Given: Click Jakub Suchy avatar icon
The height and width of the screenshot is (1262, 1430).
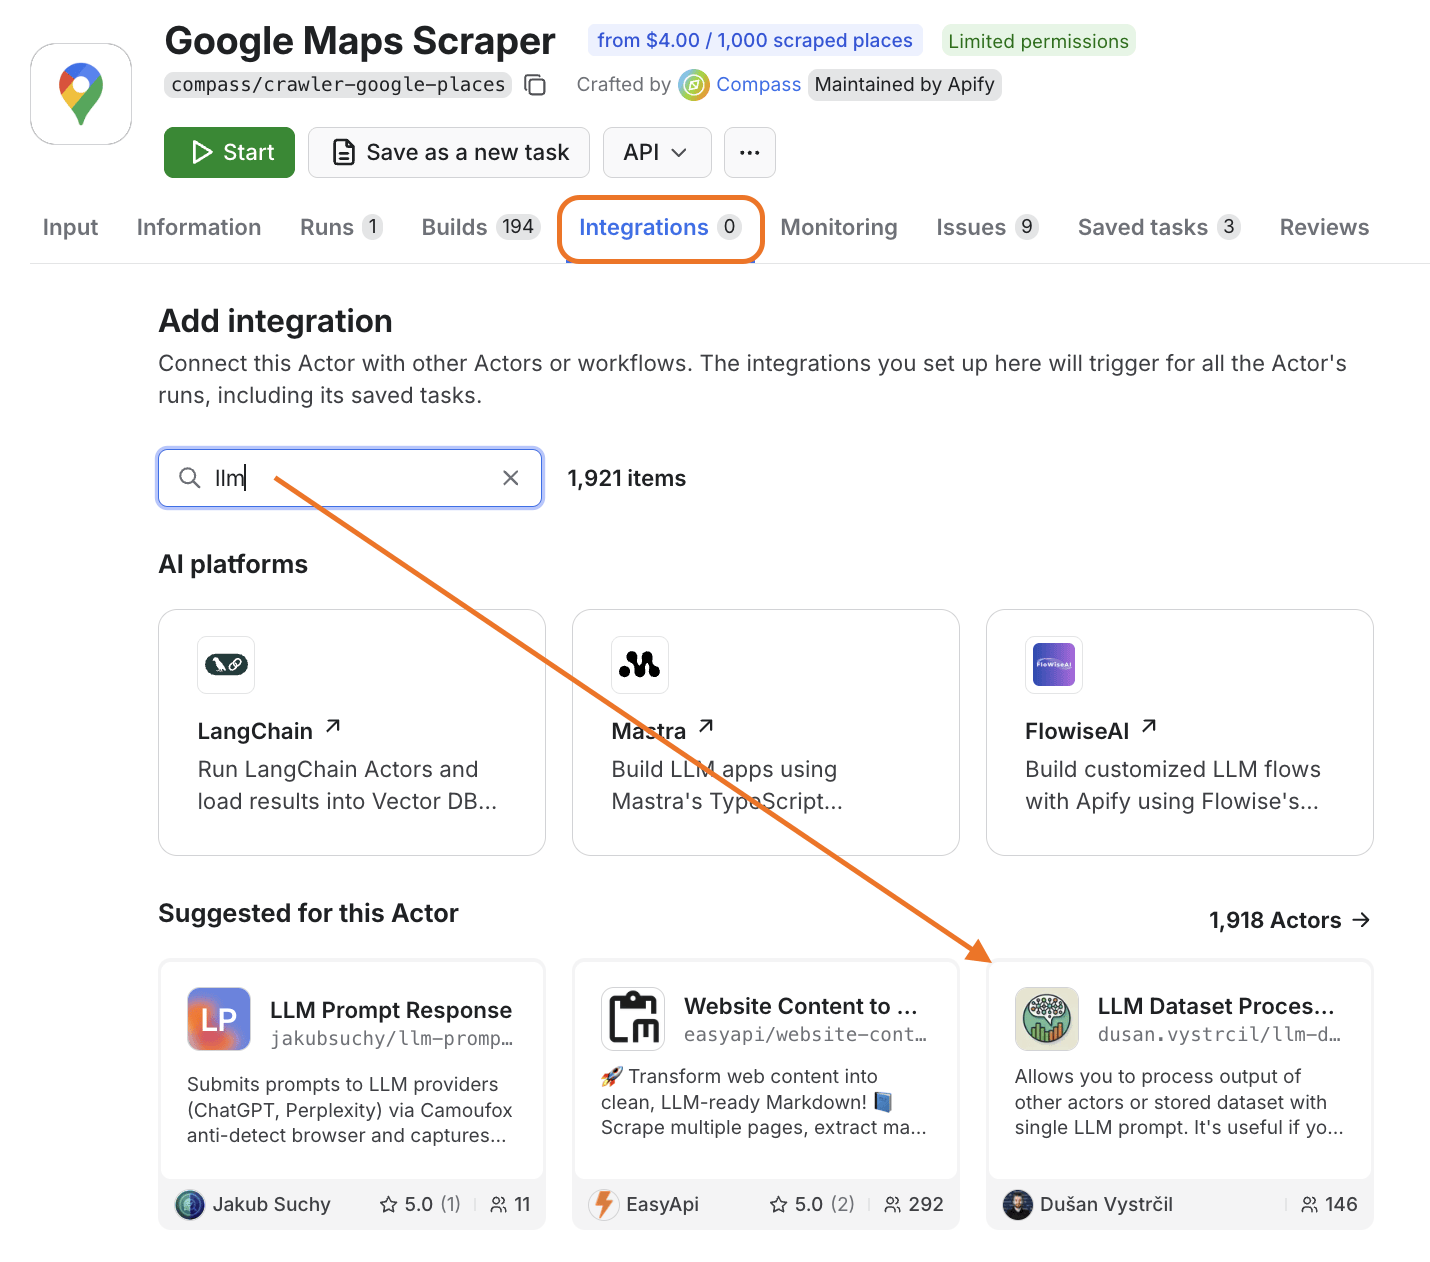Looking at the screenshot, I should coord(190,1205).
